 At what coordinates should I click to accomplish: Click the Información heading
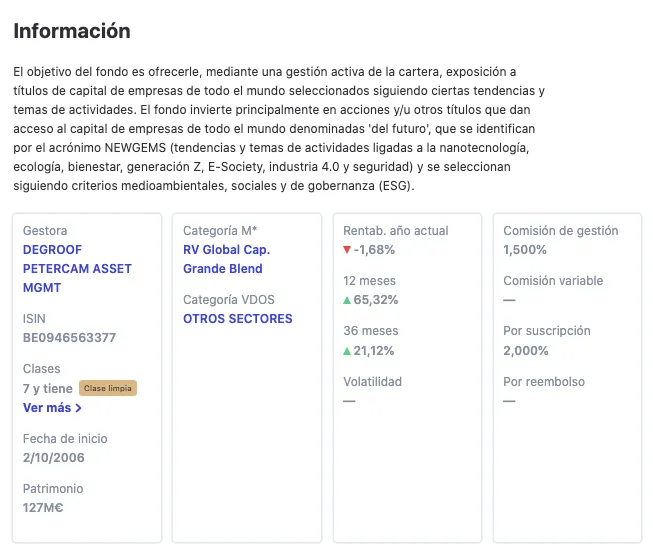71,31
